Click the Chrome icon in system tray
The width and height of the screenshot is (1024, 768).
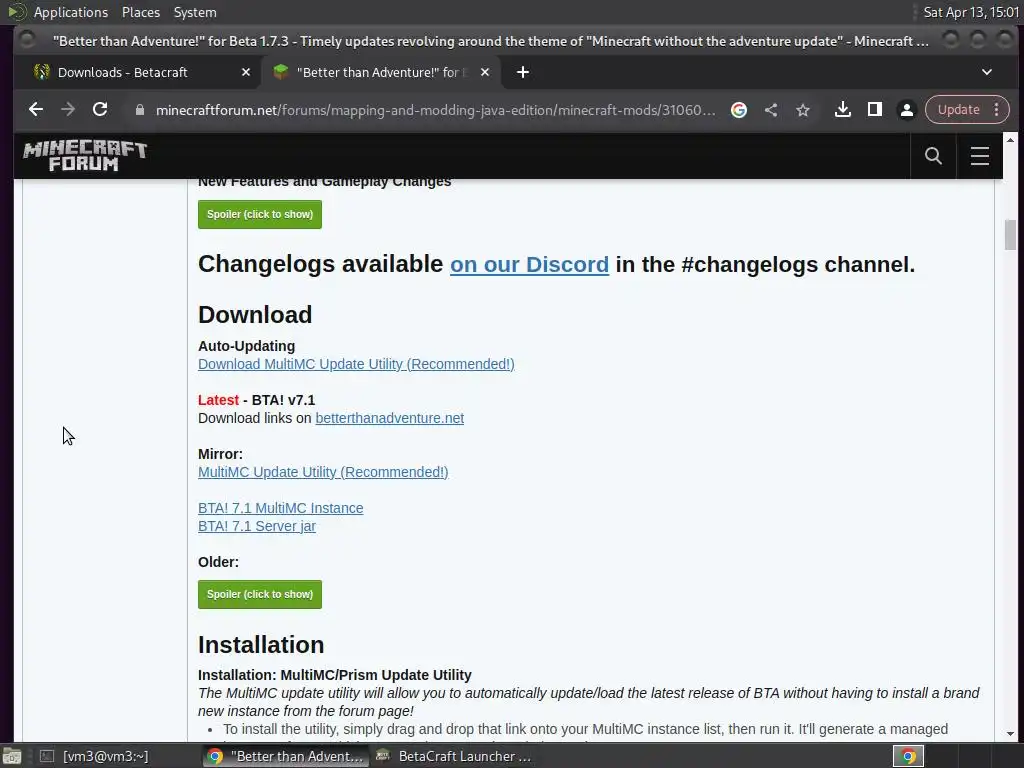tap(908, 756)
